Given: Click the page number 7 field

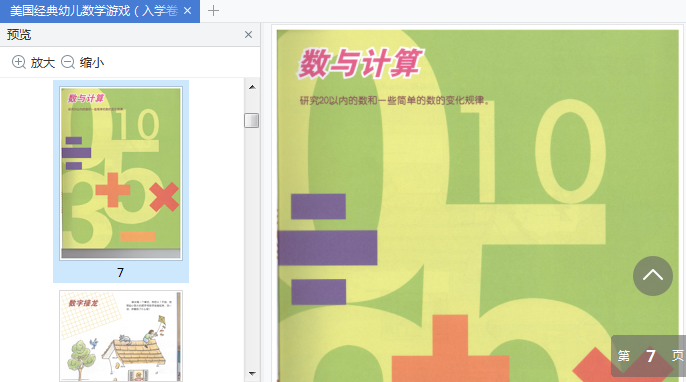Looking at the screenshot, I should coord(651,356).
